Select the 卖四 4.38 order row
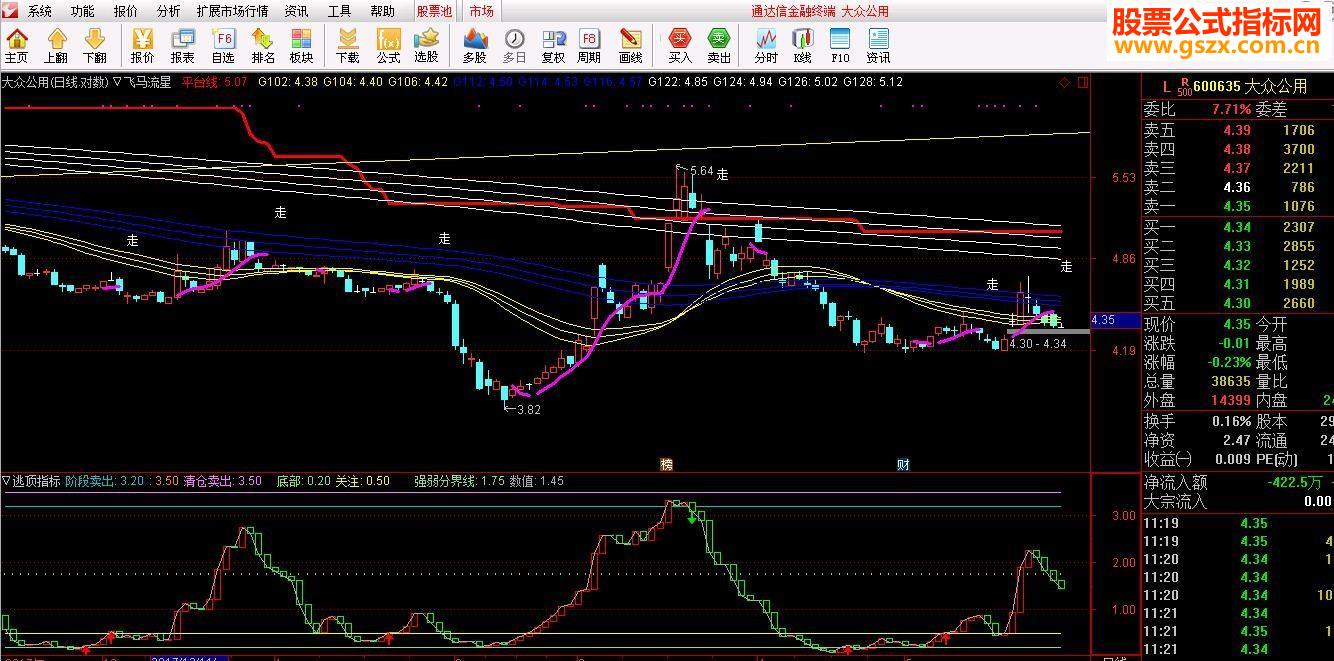Viewport: 1334px width, 661px height. coord(1238,149)
